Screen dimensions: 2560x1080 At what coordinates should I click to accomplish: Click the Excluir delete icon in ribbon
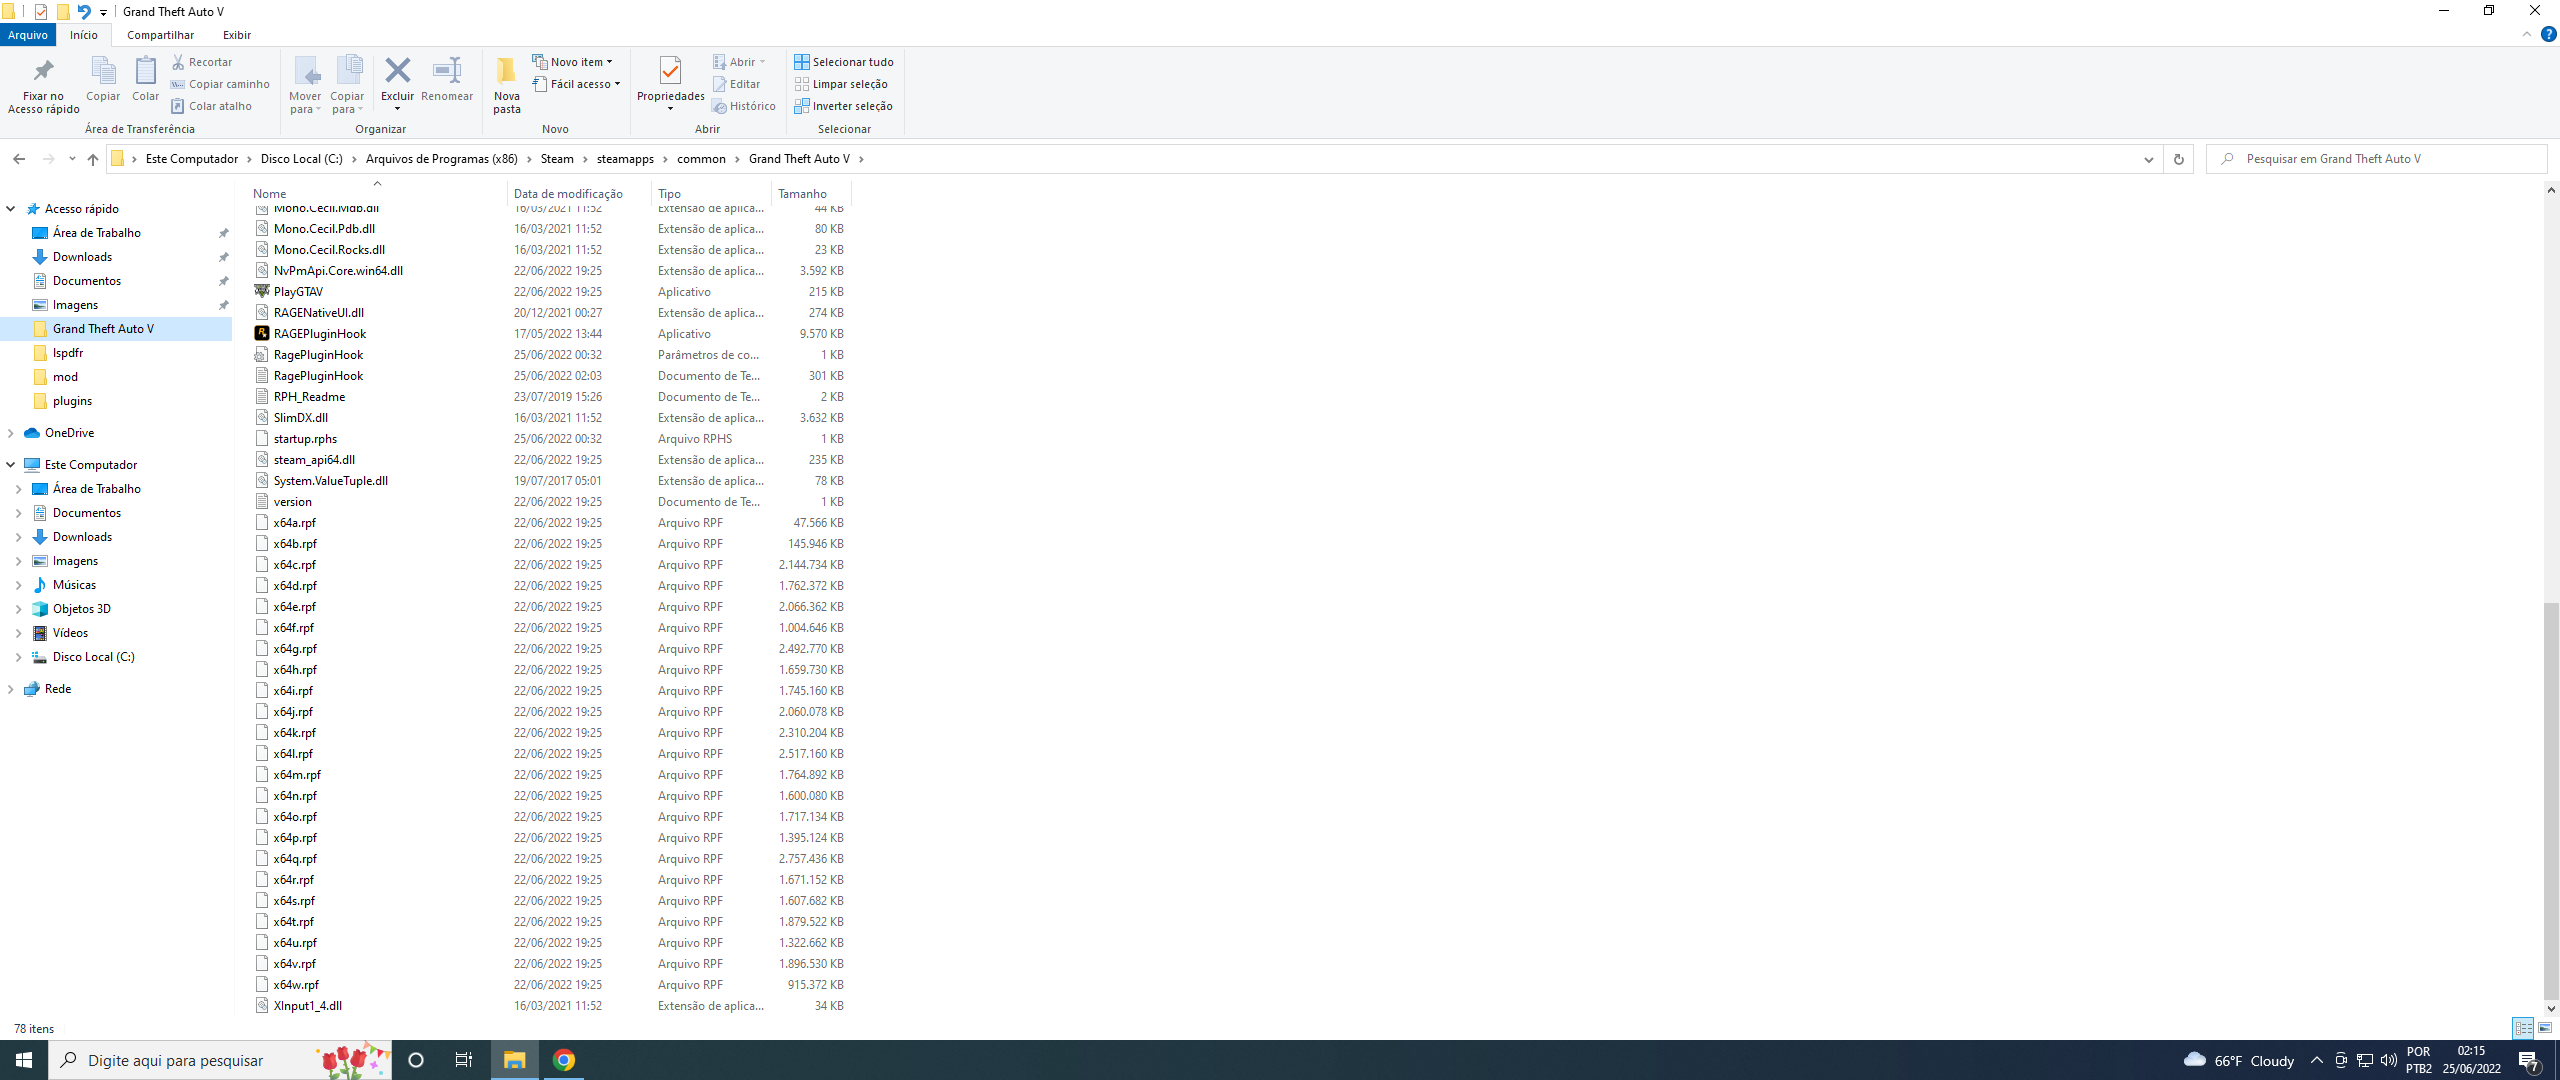(397, 71)
